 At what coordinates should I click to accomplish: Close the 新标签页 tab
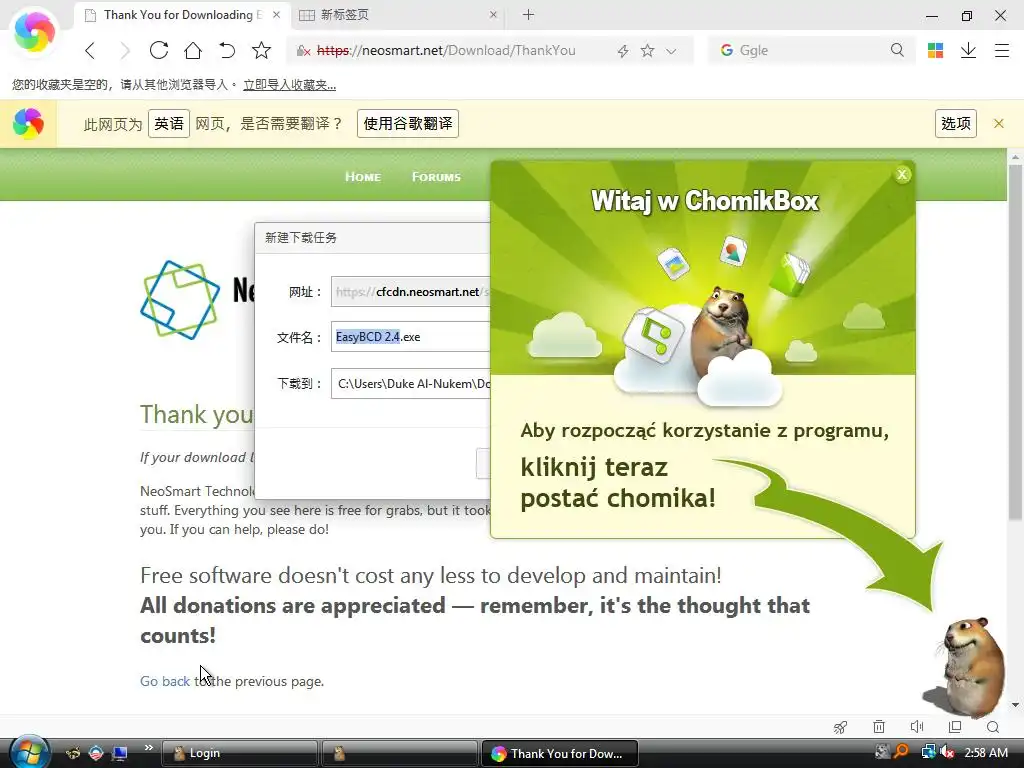[493, 14]
